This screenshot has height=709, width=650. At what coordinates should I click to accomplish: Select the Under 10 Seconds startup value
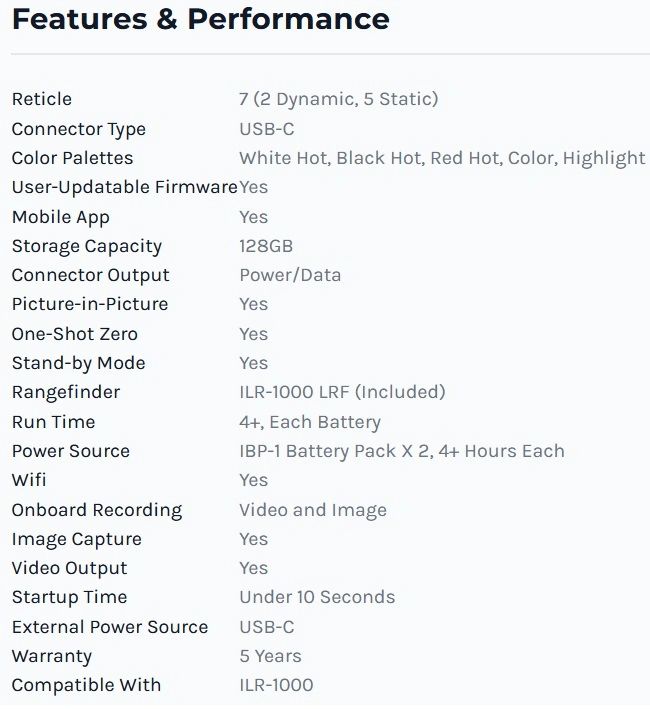pyautogui.click(x=317, y=597)
